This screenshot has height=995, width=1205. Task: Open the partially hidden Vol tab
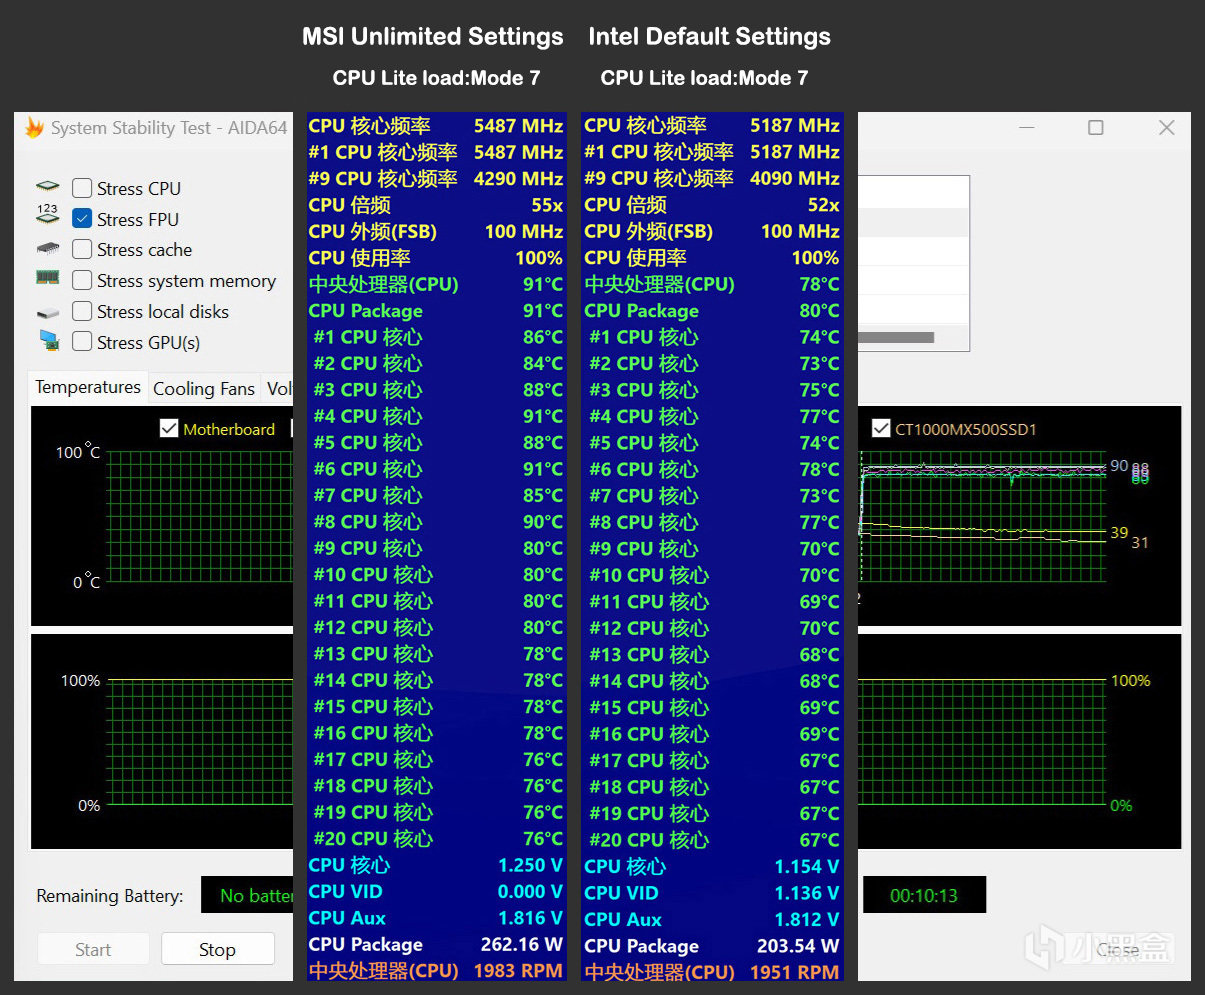(278, 389)
